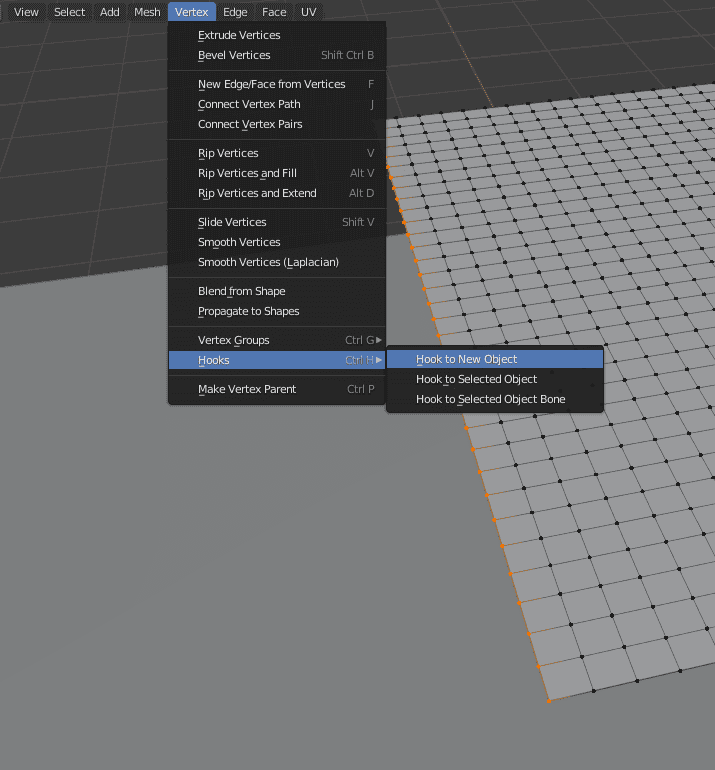Select Hook to Selected Object Bone
The width and height of the screenshot is (715, 770).
490,399
